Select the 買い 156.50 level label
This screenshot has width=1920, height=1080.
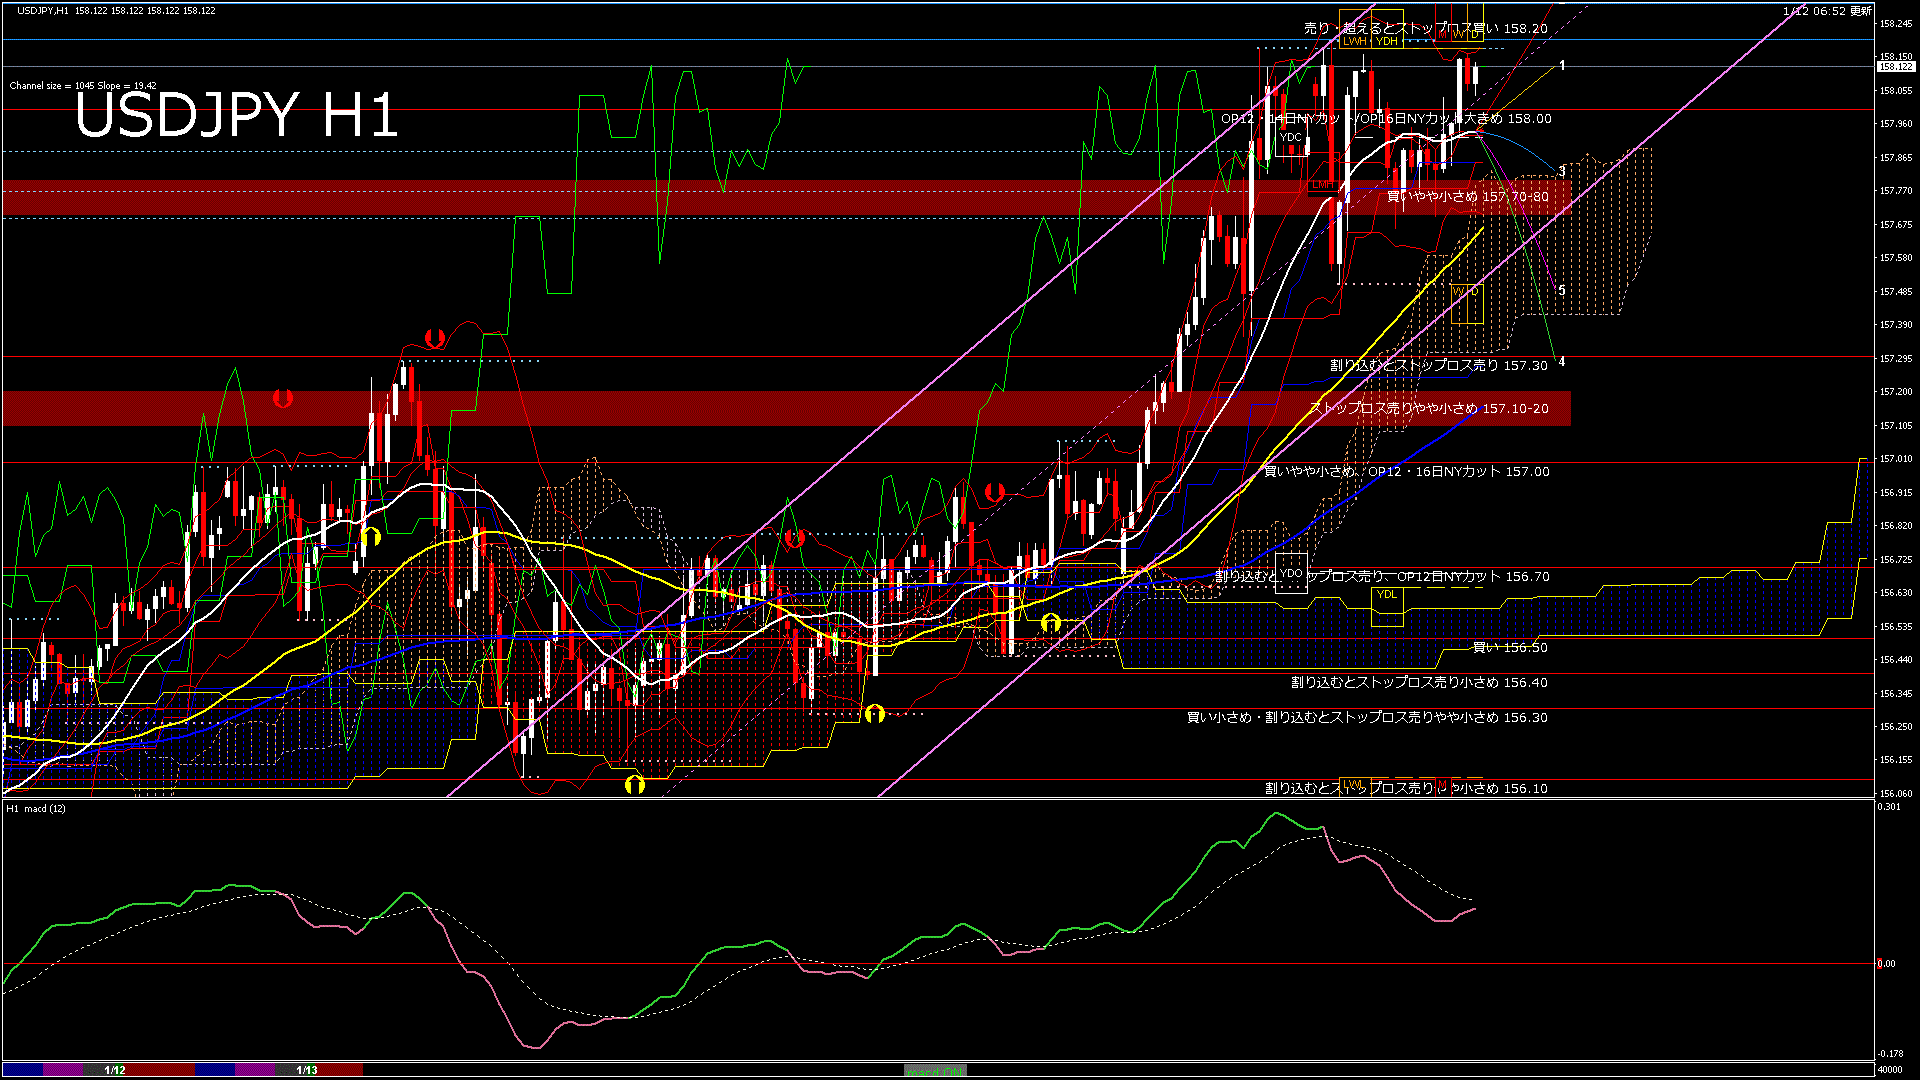[1510, 648]
